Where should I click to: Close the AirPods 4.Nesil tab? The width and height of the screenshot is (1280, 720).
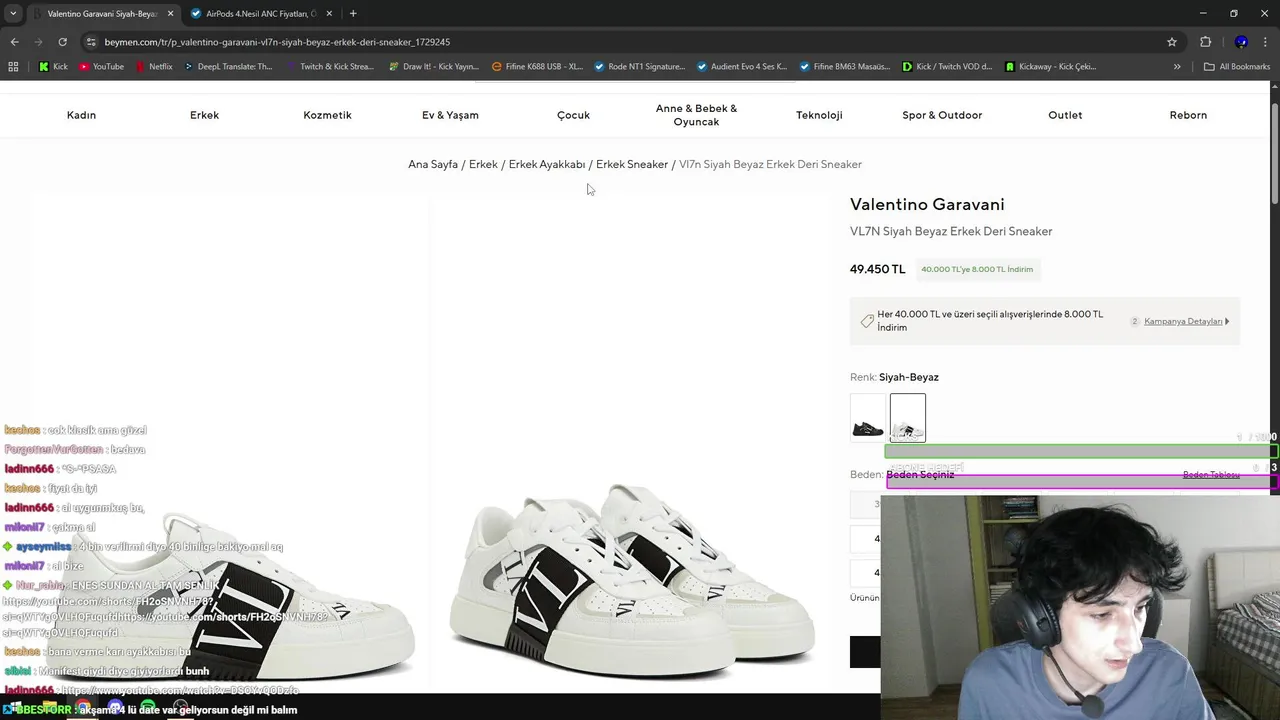point(329,14)
